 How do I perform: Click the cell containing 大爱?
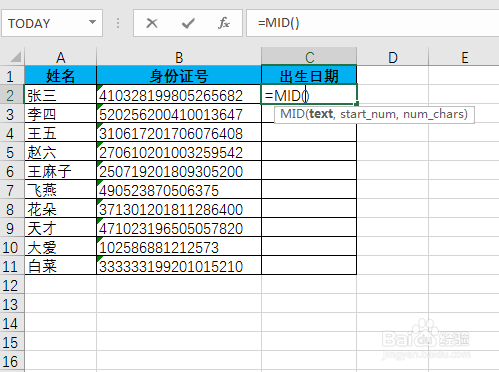click(60, 247)
